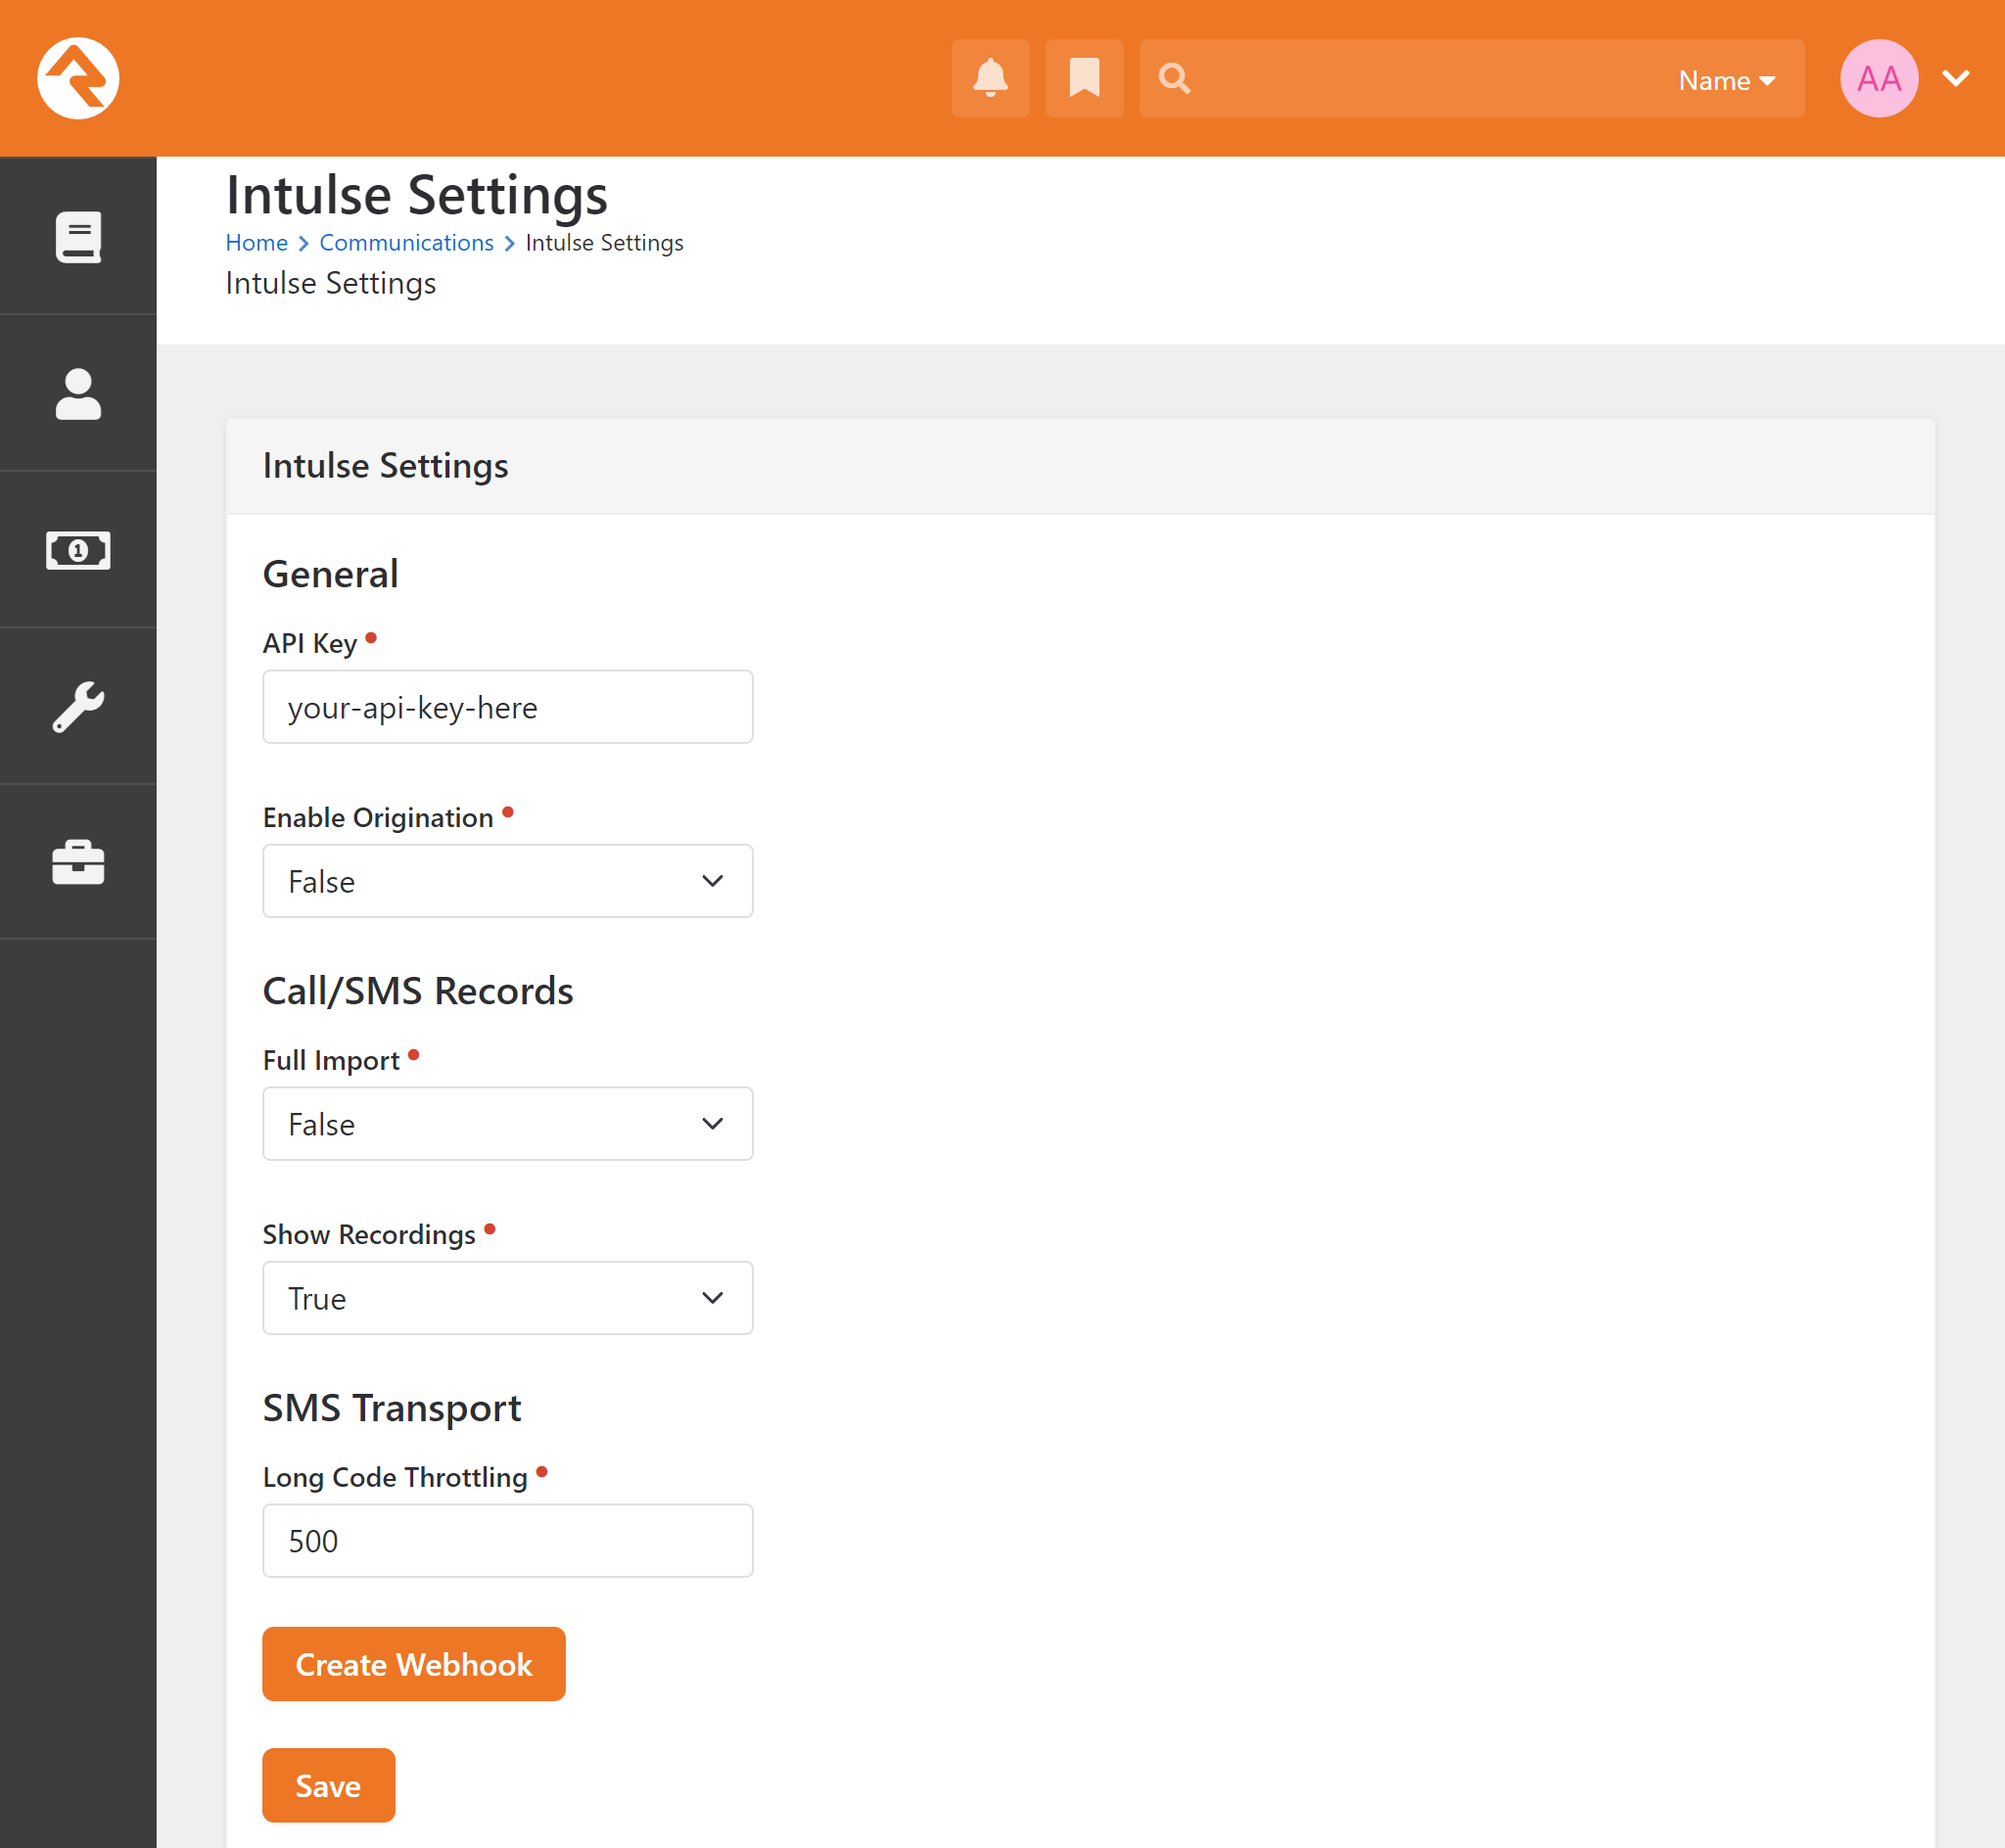Click the Long Code Throttling field
The image size is (2005, 1848).
507,1541
